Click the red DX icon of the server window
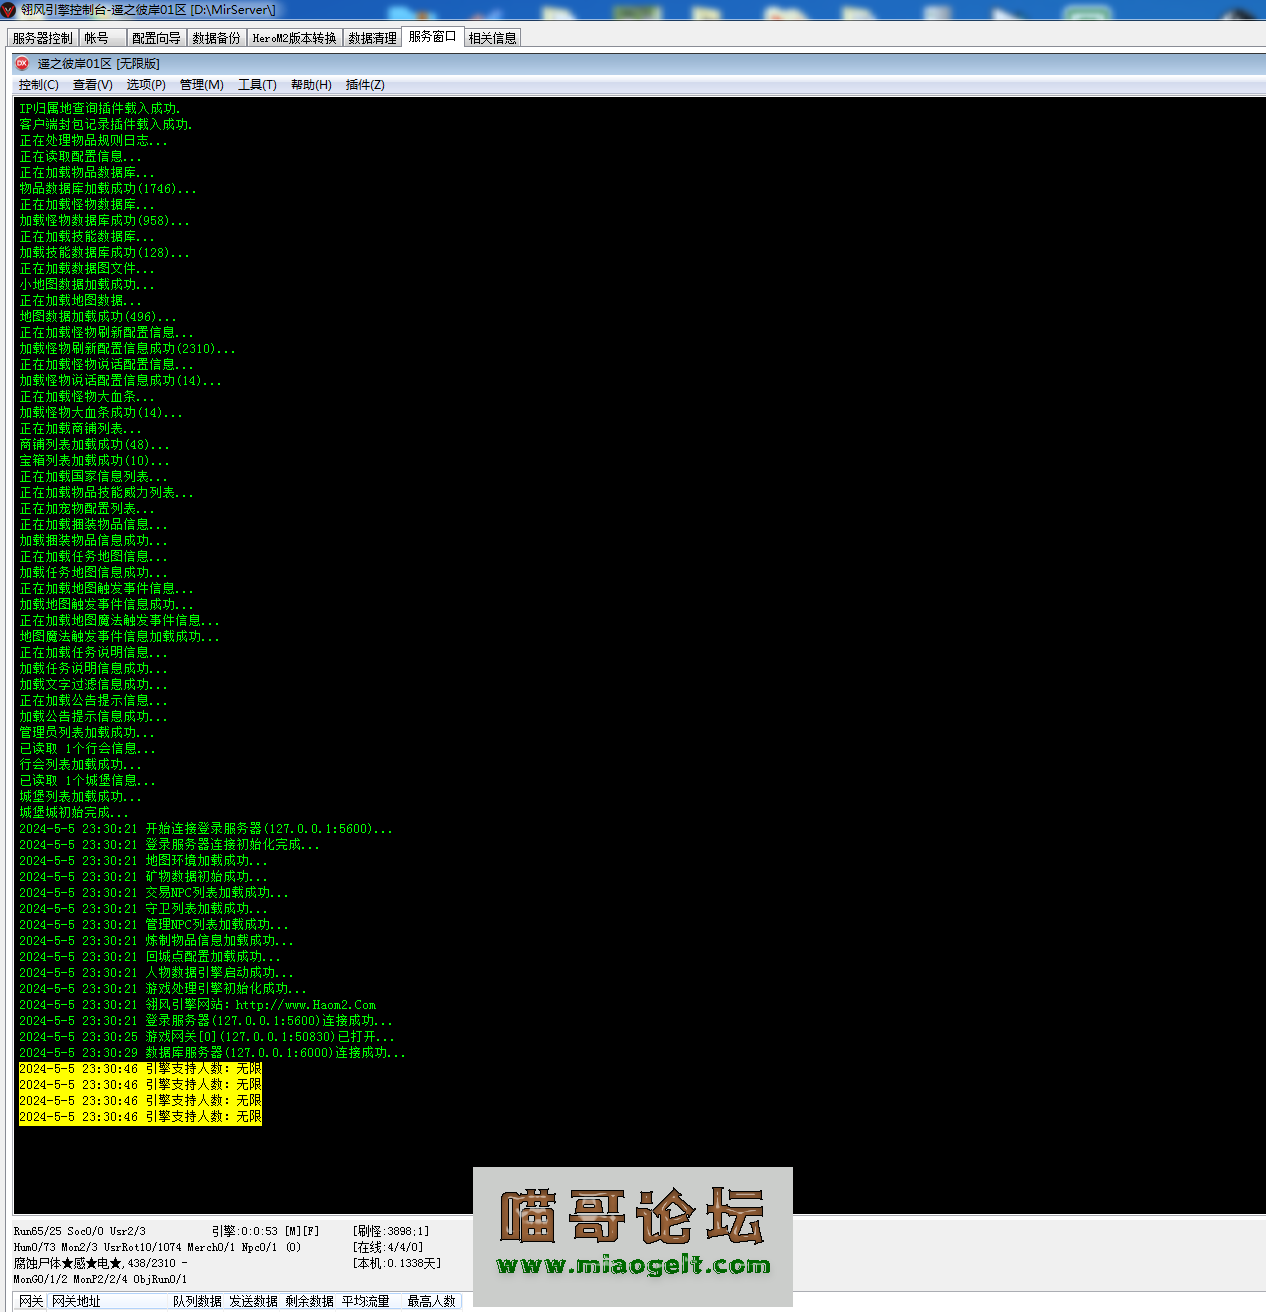 pyautogui.click(x=22, y=63)
